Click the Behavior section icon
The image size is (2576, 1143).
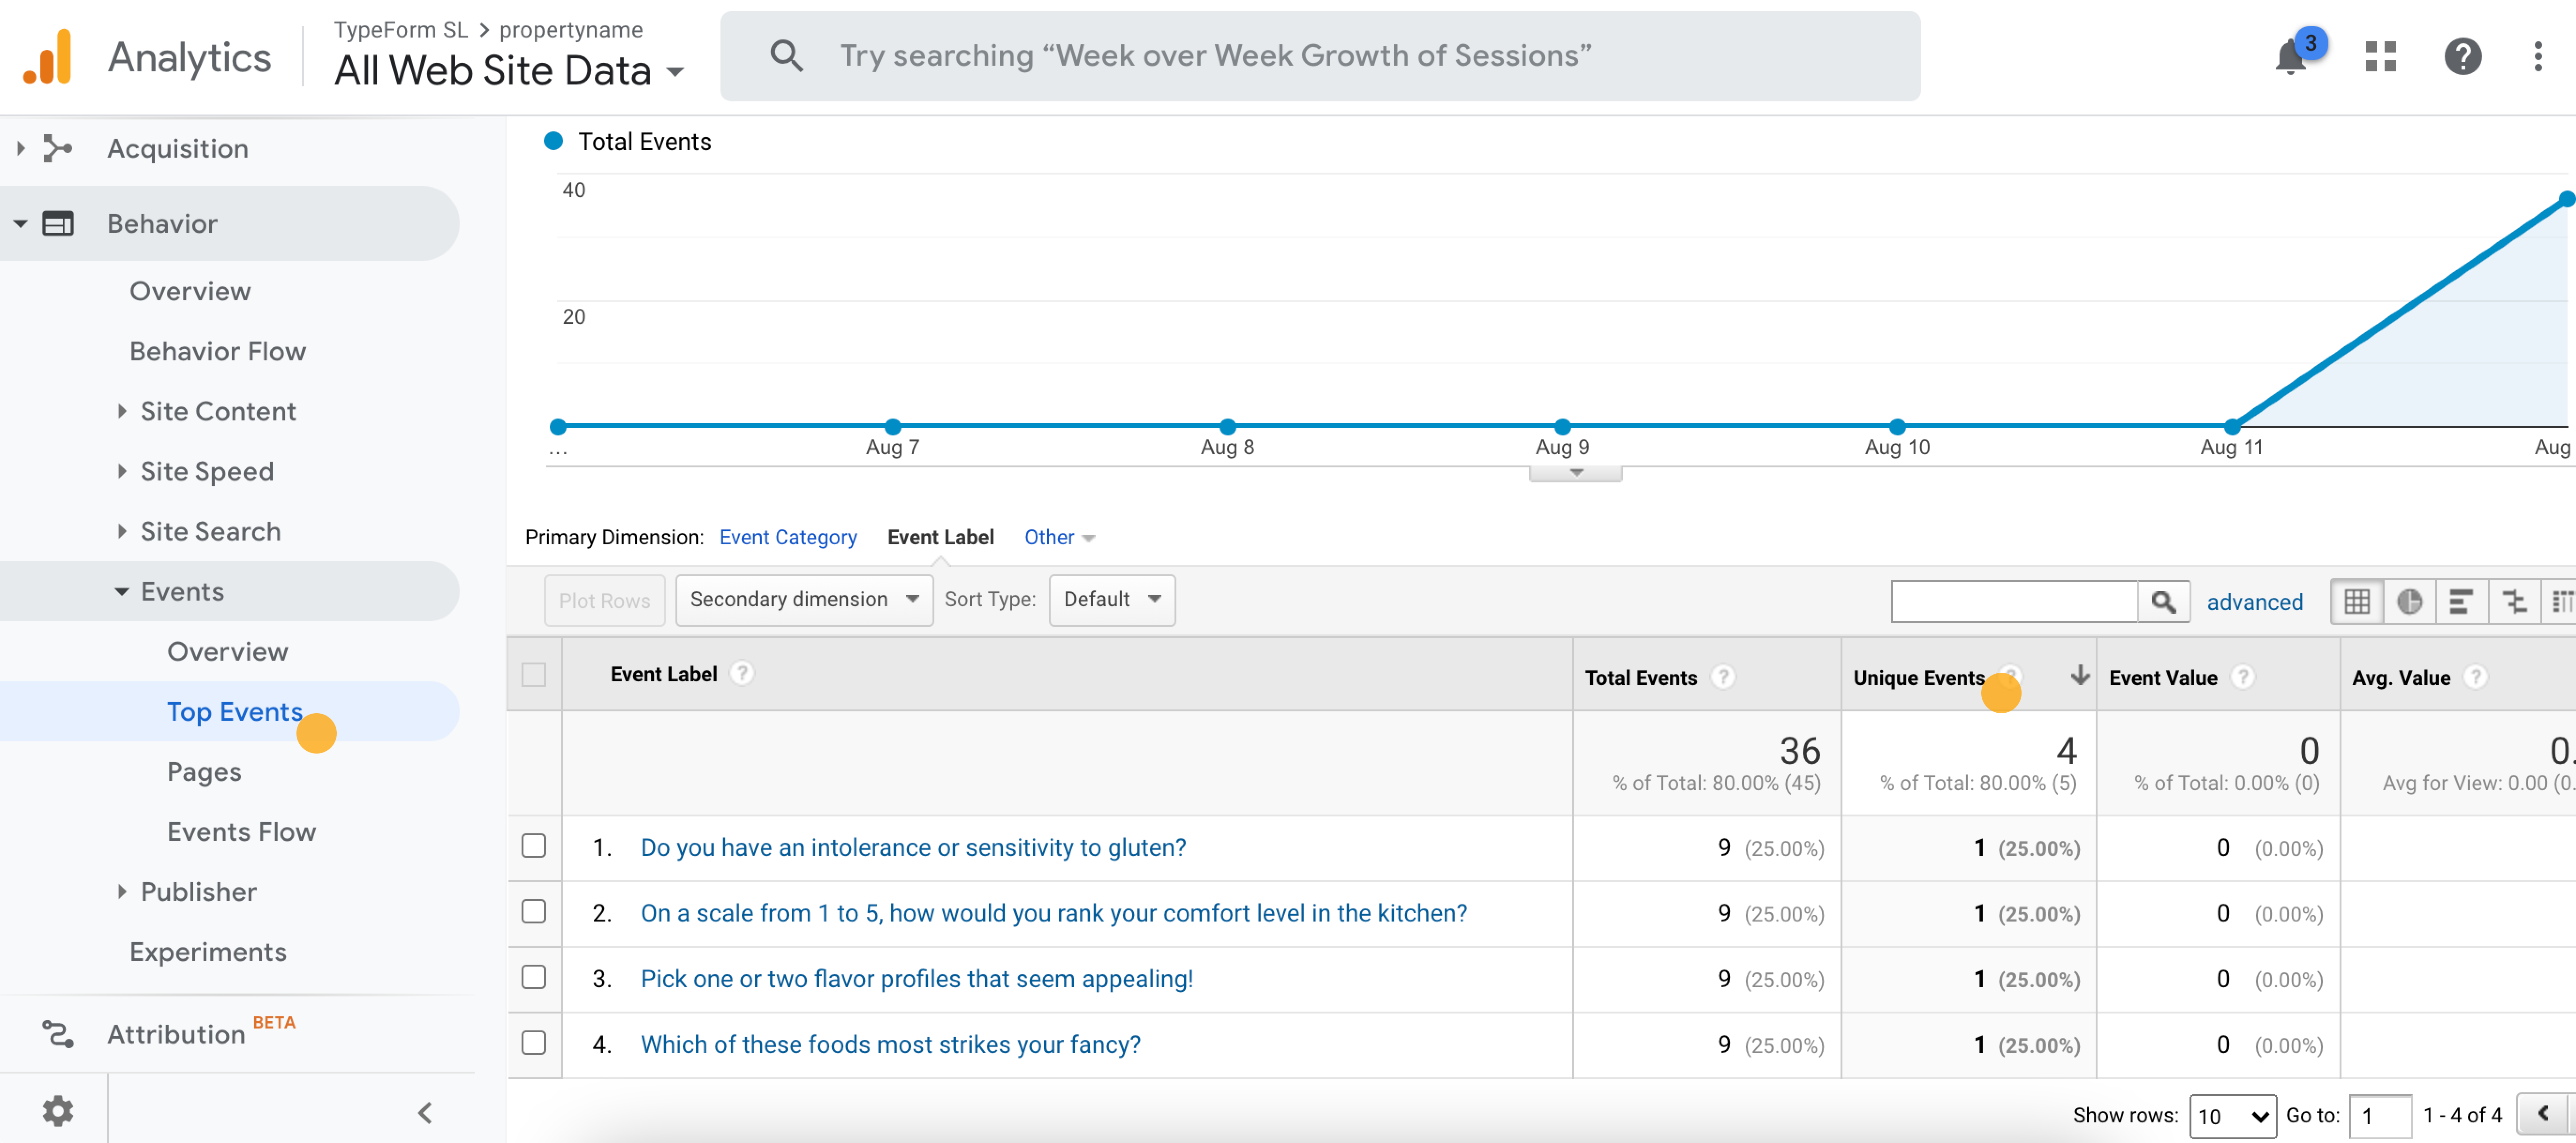[58, 223]
